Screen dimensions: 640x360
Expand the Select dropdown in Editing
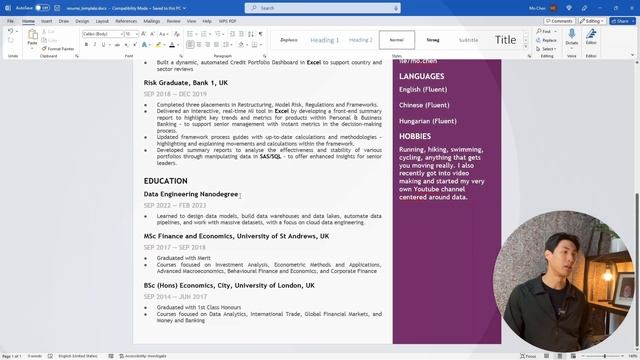coord(547,49)
